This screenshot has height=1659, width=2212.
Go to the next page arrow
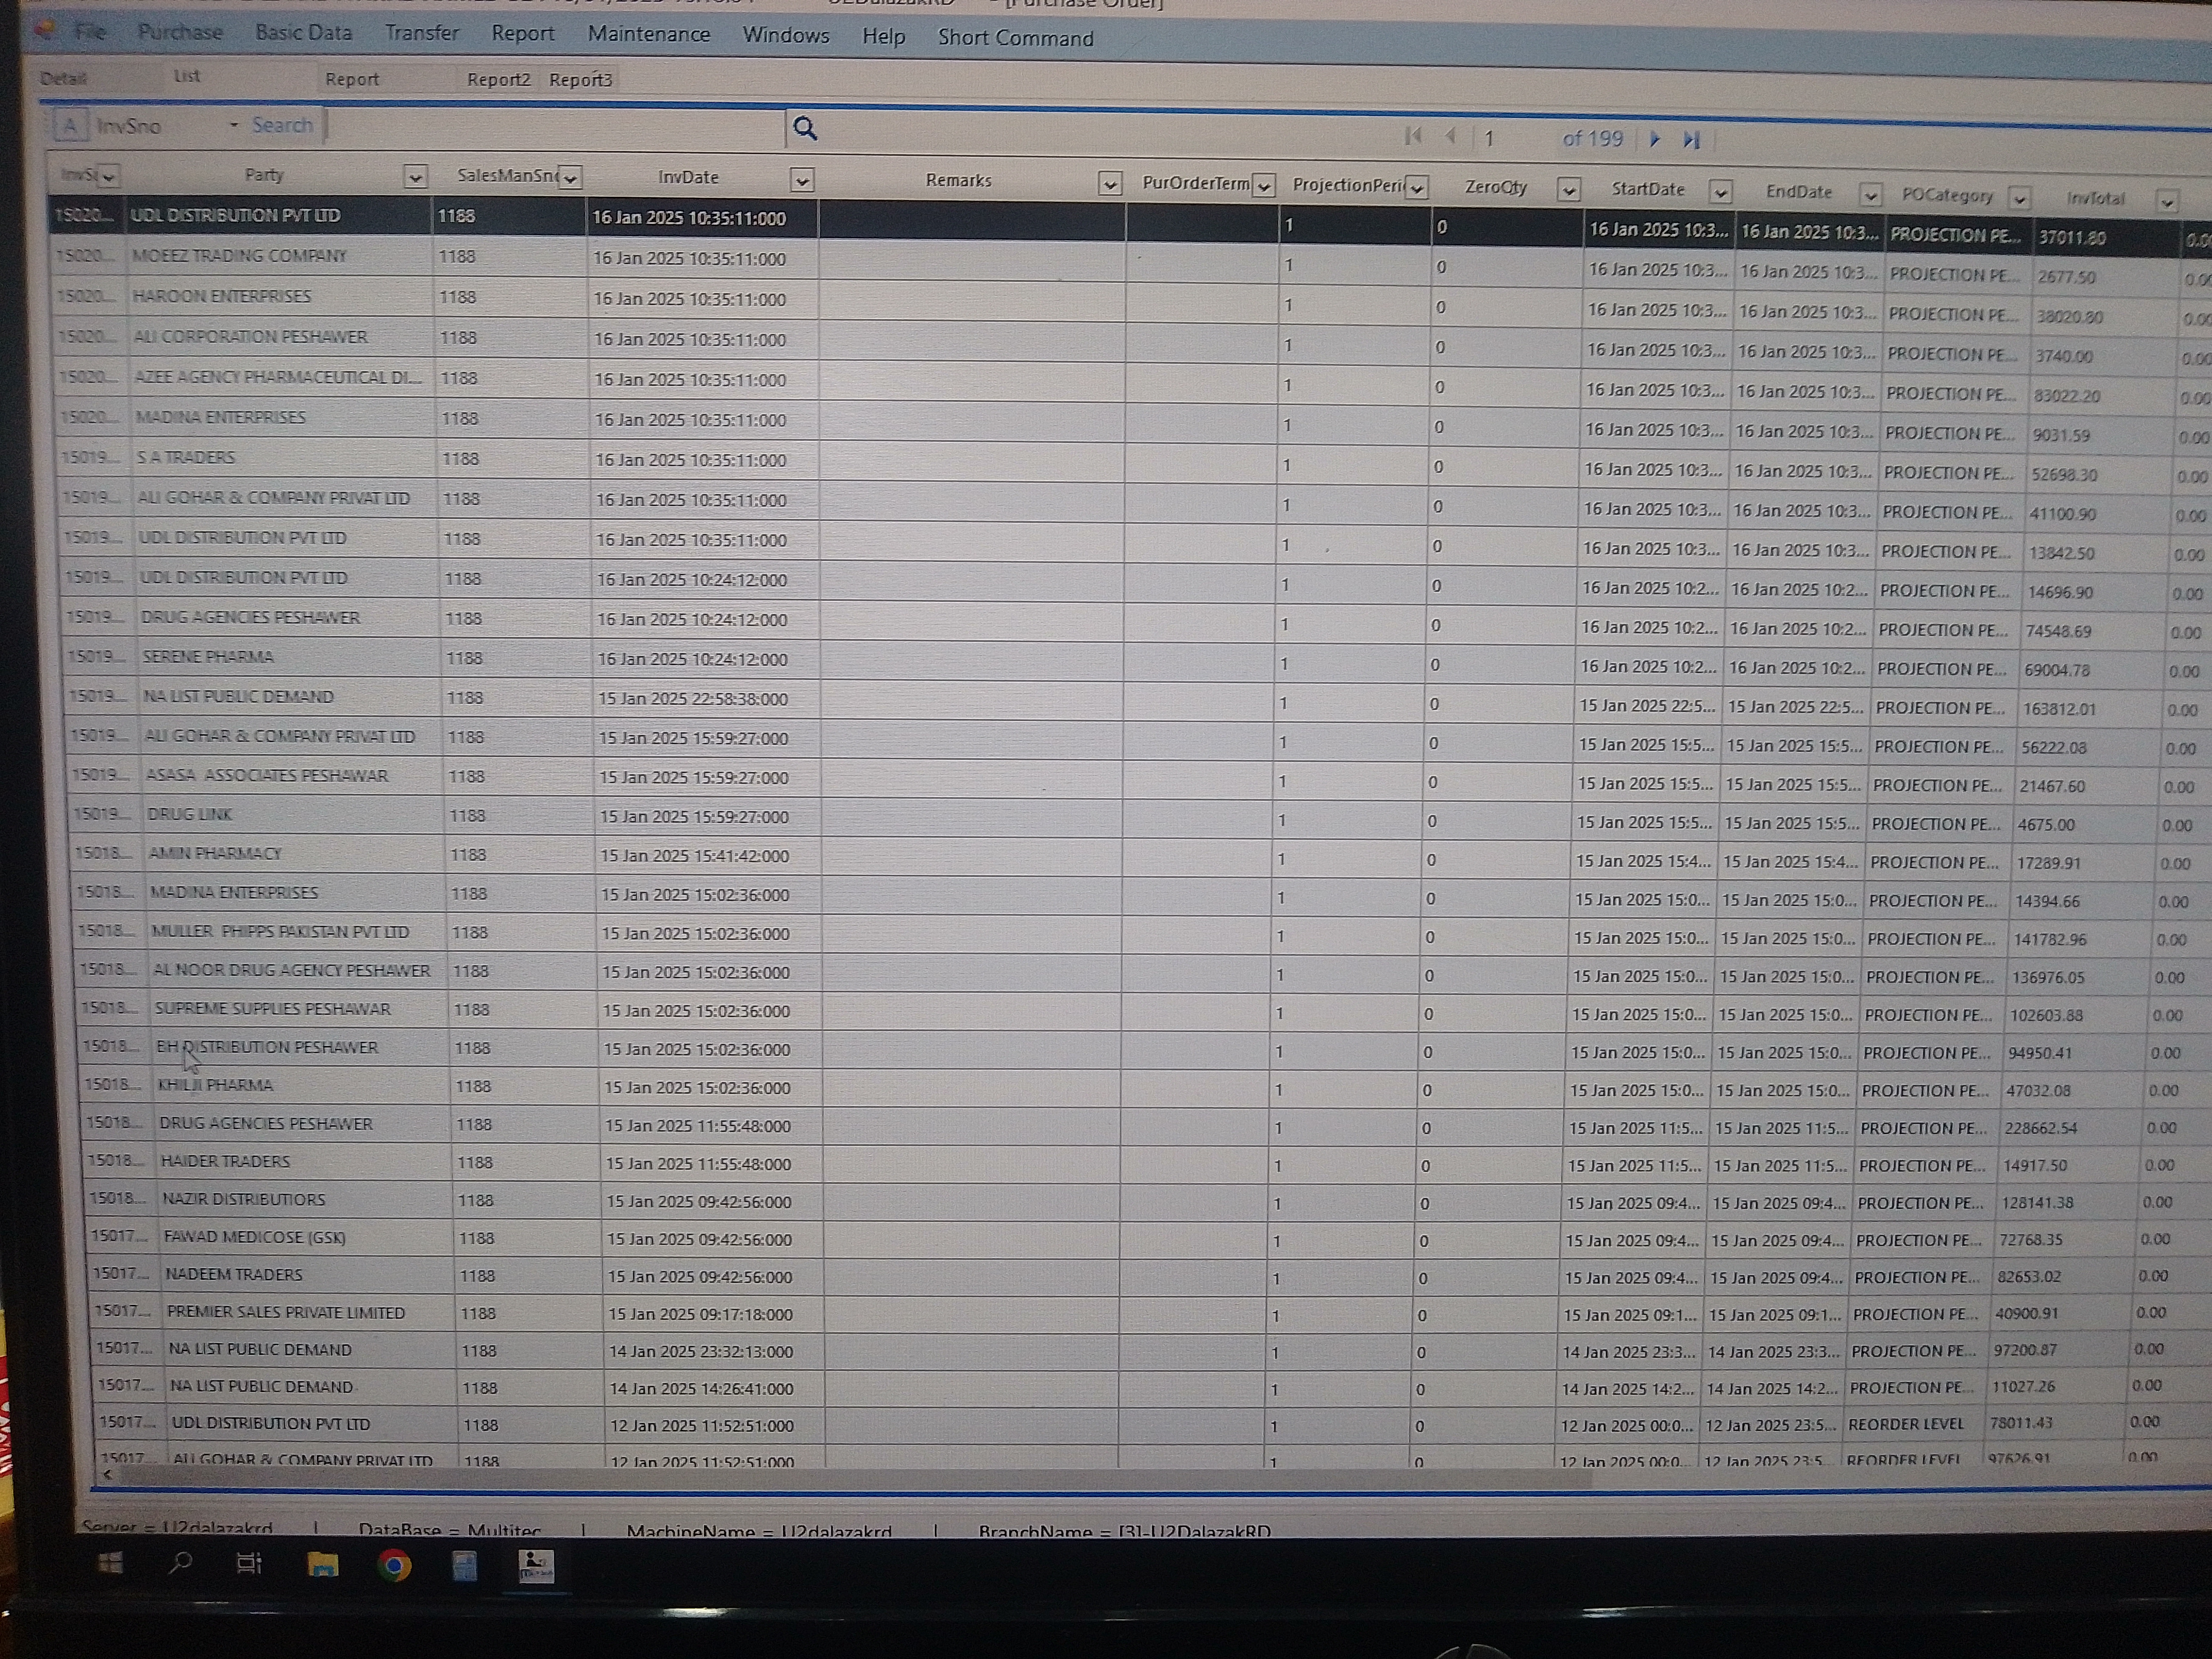1655,140
